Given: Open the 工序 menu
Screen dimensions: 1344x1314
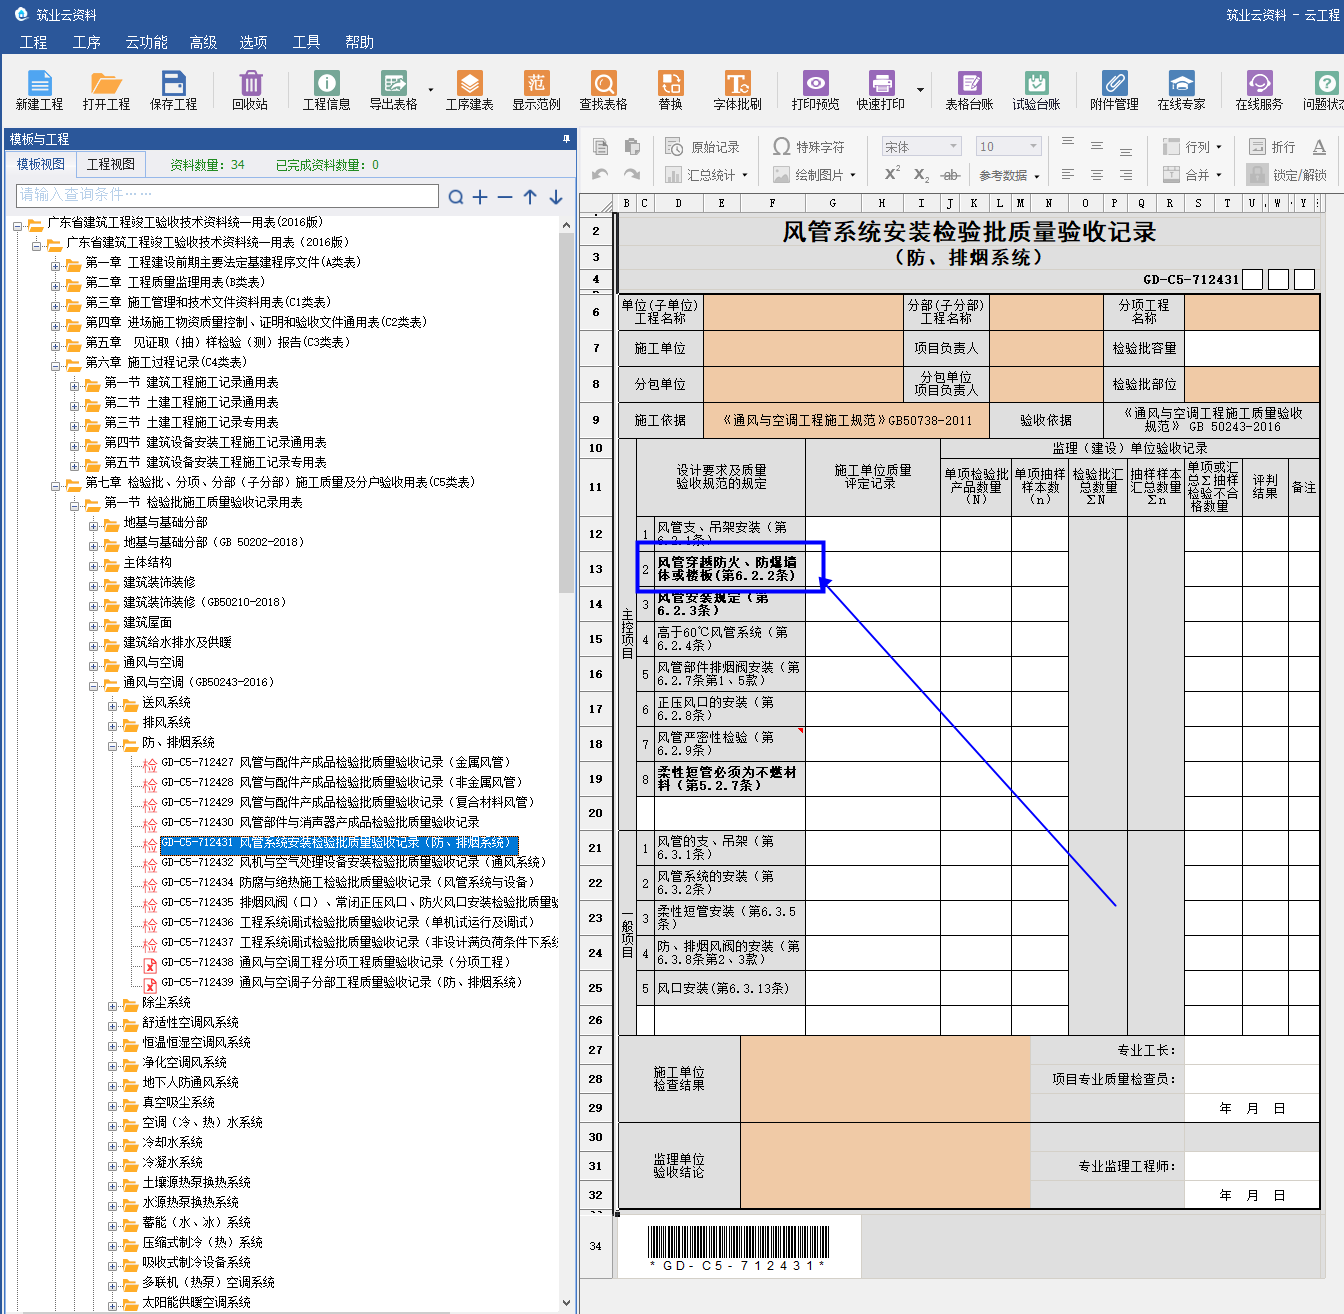Looking at the screenshot, I should [87, 42].
